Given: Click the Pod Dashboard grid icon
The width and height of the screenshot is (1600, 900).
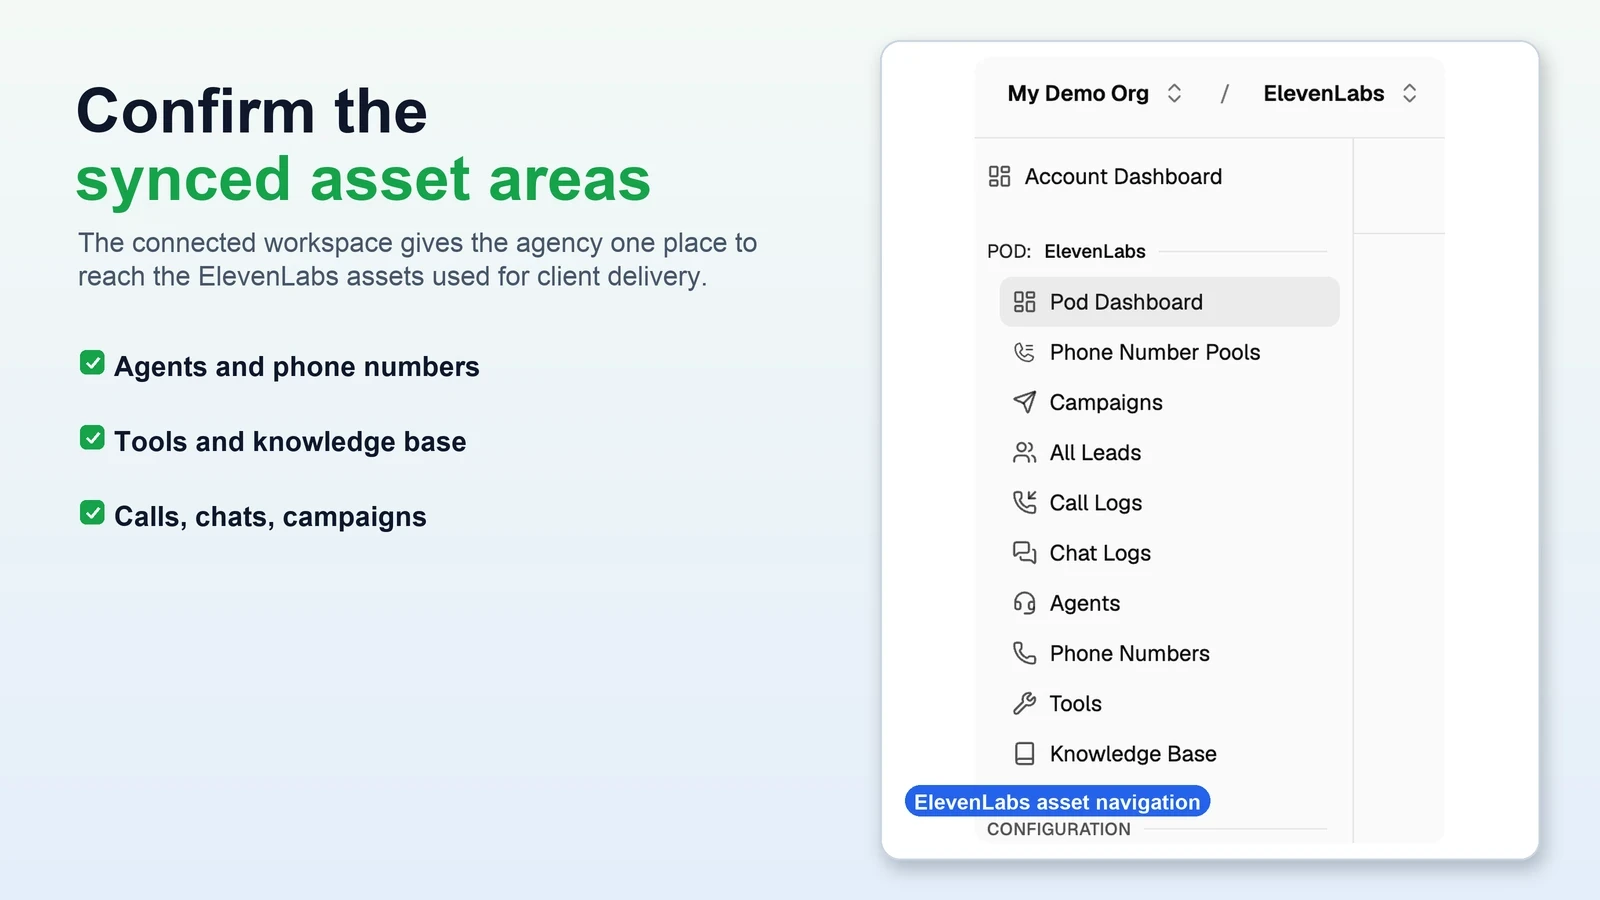Looking at the screenshot, I should point(1024,302).
